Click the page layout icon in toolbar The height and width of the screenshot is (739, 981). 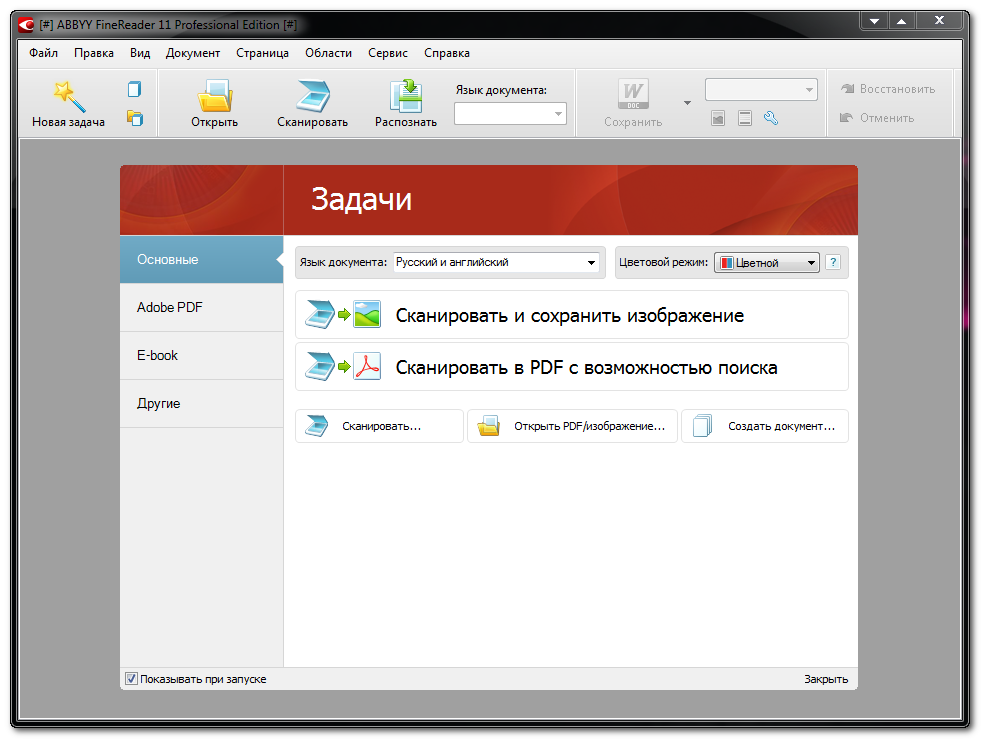(745, 118)
